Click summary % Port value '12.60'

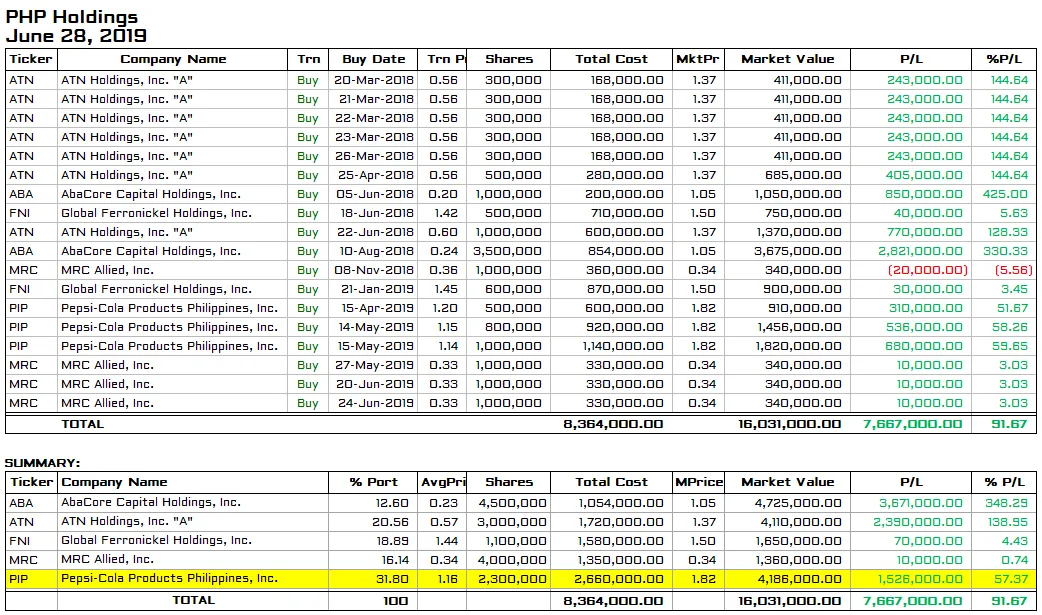pos(392,503)
